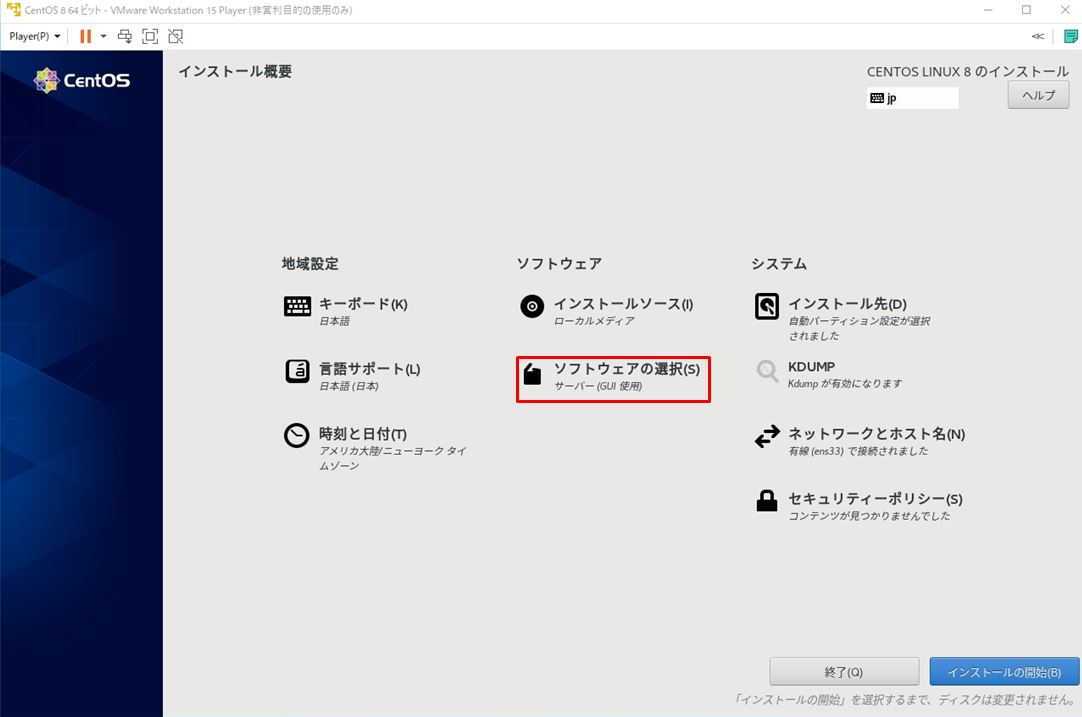The width and height of the screenshot is (1082, 717).
Task: Click the Send Ctrl+Alt+Del VMware icon
Action: point(125,36)
